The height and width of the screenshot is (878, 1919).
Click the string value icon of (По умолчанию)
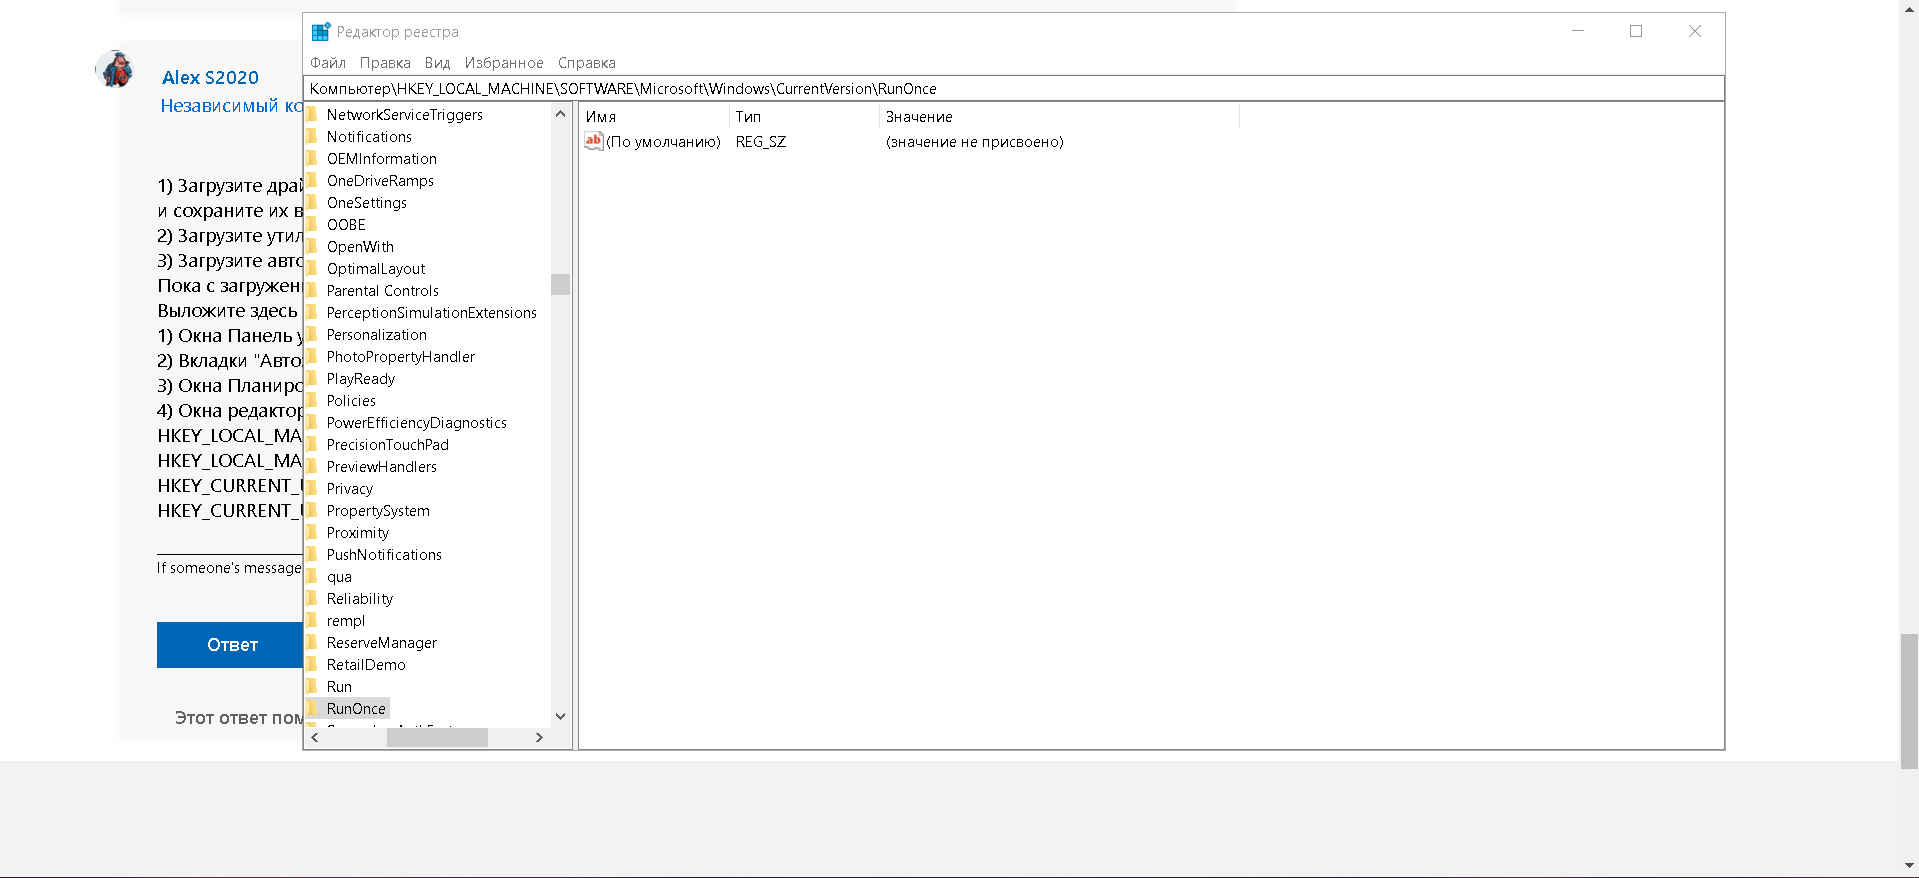pos(594,141)
